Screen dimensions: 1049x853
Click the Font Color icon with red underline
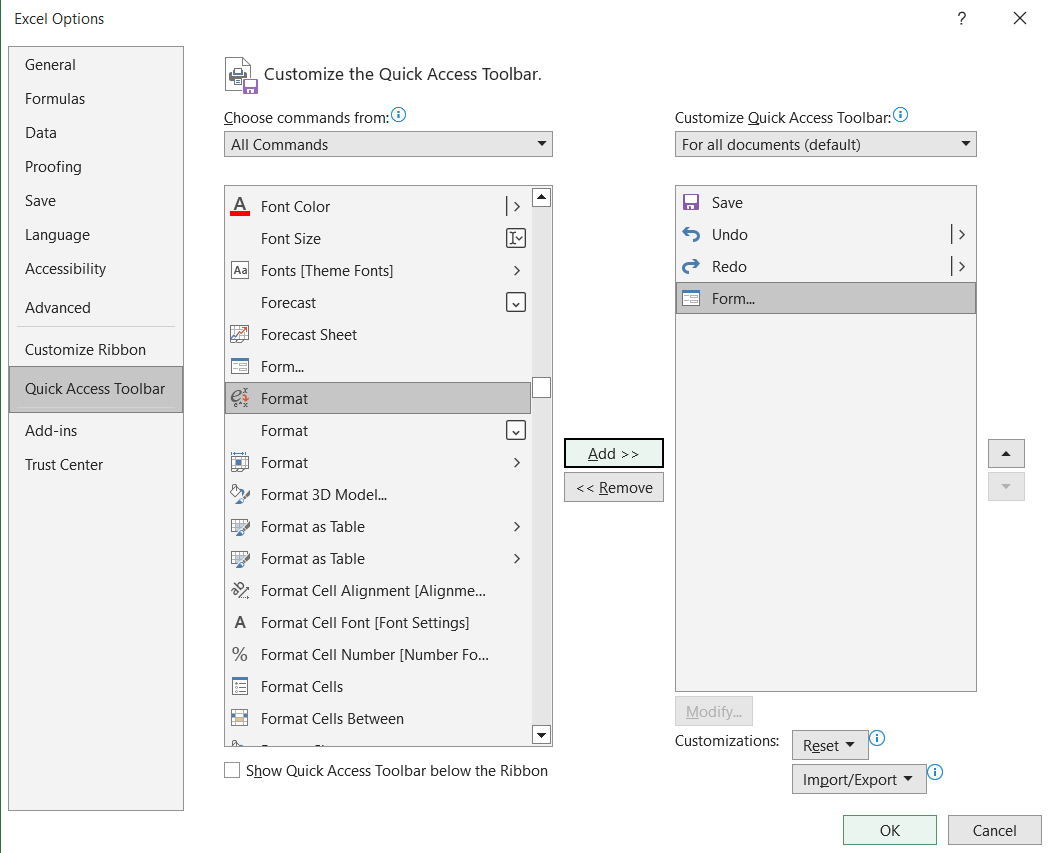coord(240,206)
